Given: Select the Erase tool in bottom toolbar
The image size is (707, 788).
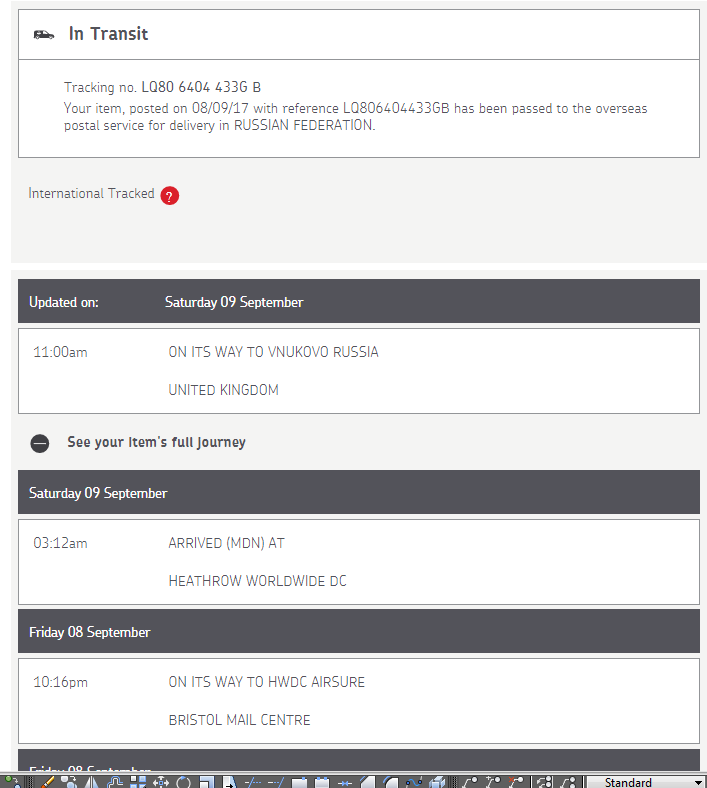Looking at the screenshot, I should click(46, 782).
